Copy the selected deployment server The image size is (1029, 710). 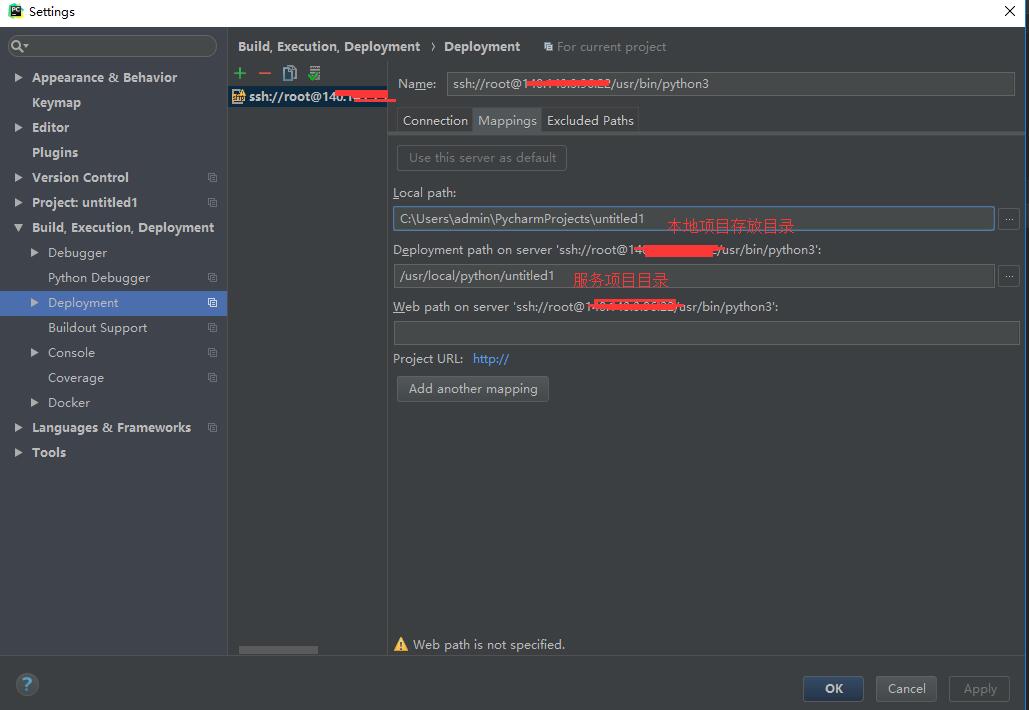(x=289, y=73)
